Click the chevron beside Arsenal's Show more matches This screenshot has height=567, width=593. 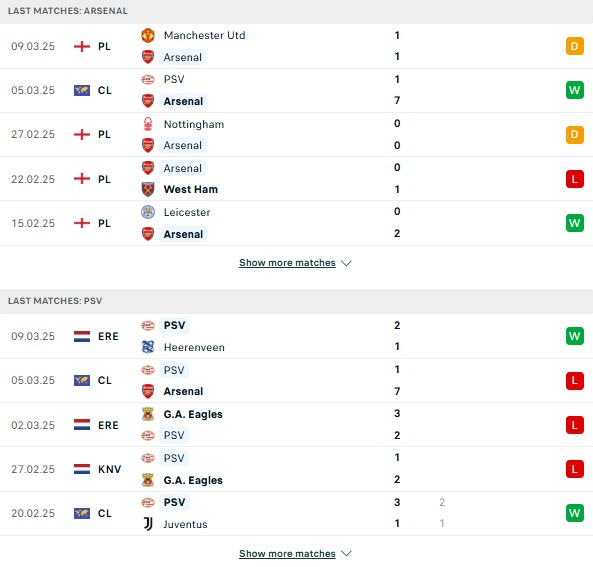346,263
